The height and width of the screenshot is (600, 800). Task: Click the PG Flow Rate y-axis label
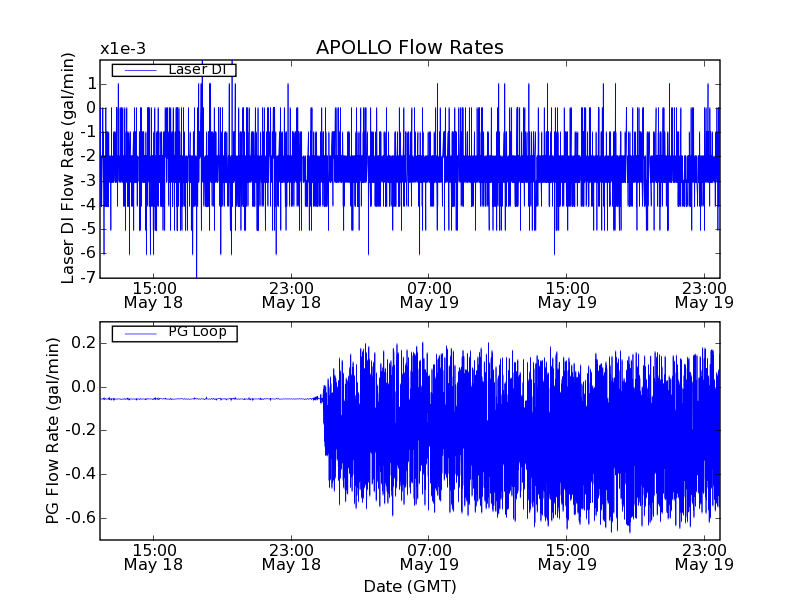coord(52,431)
